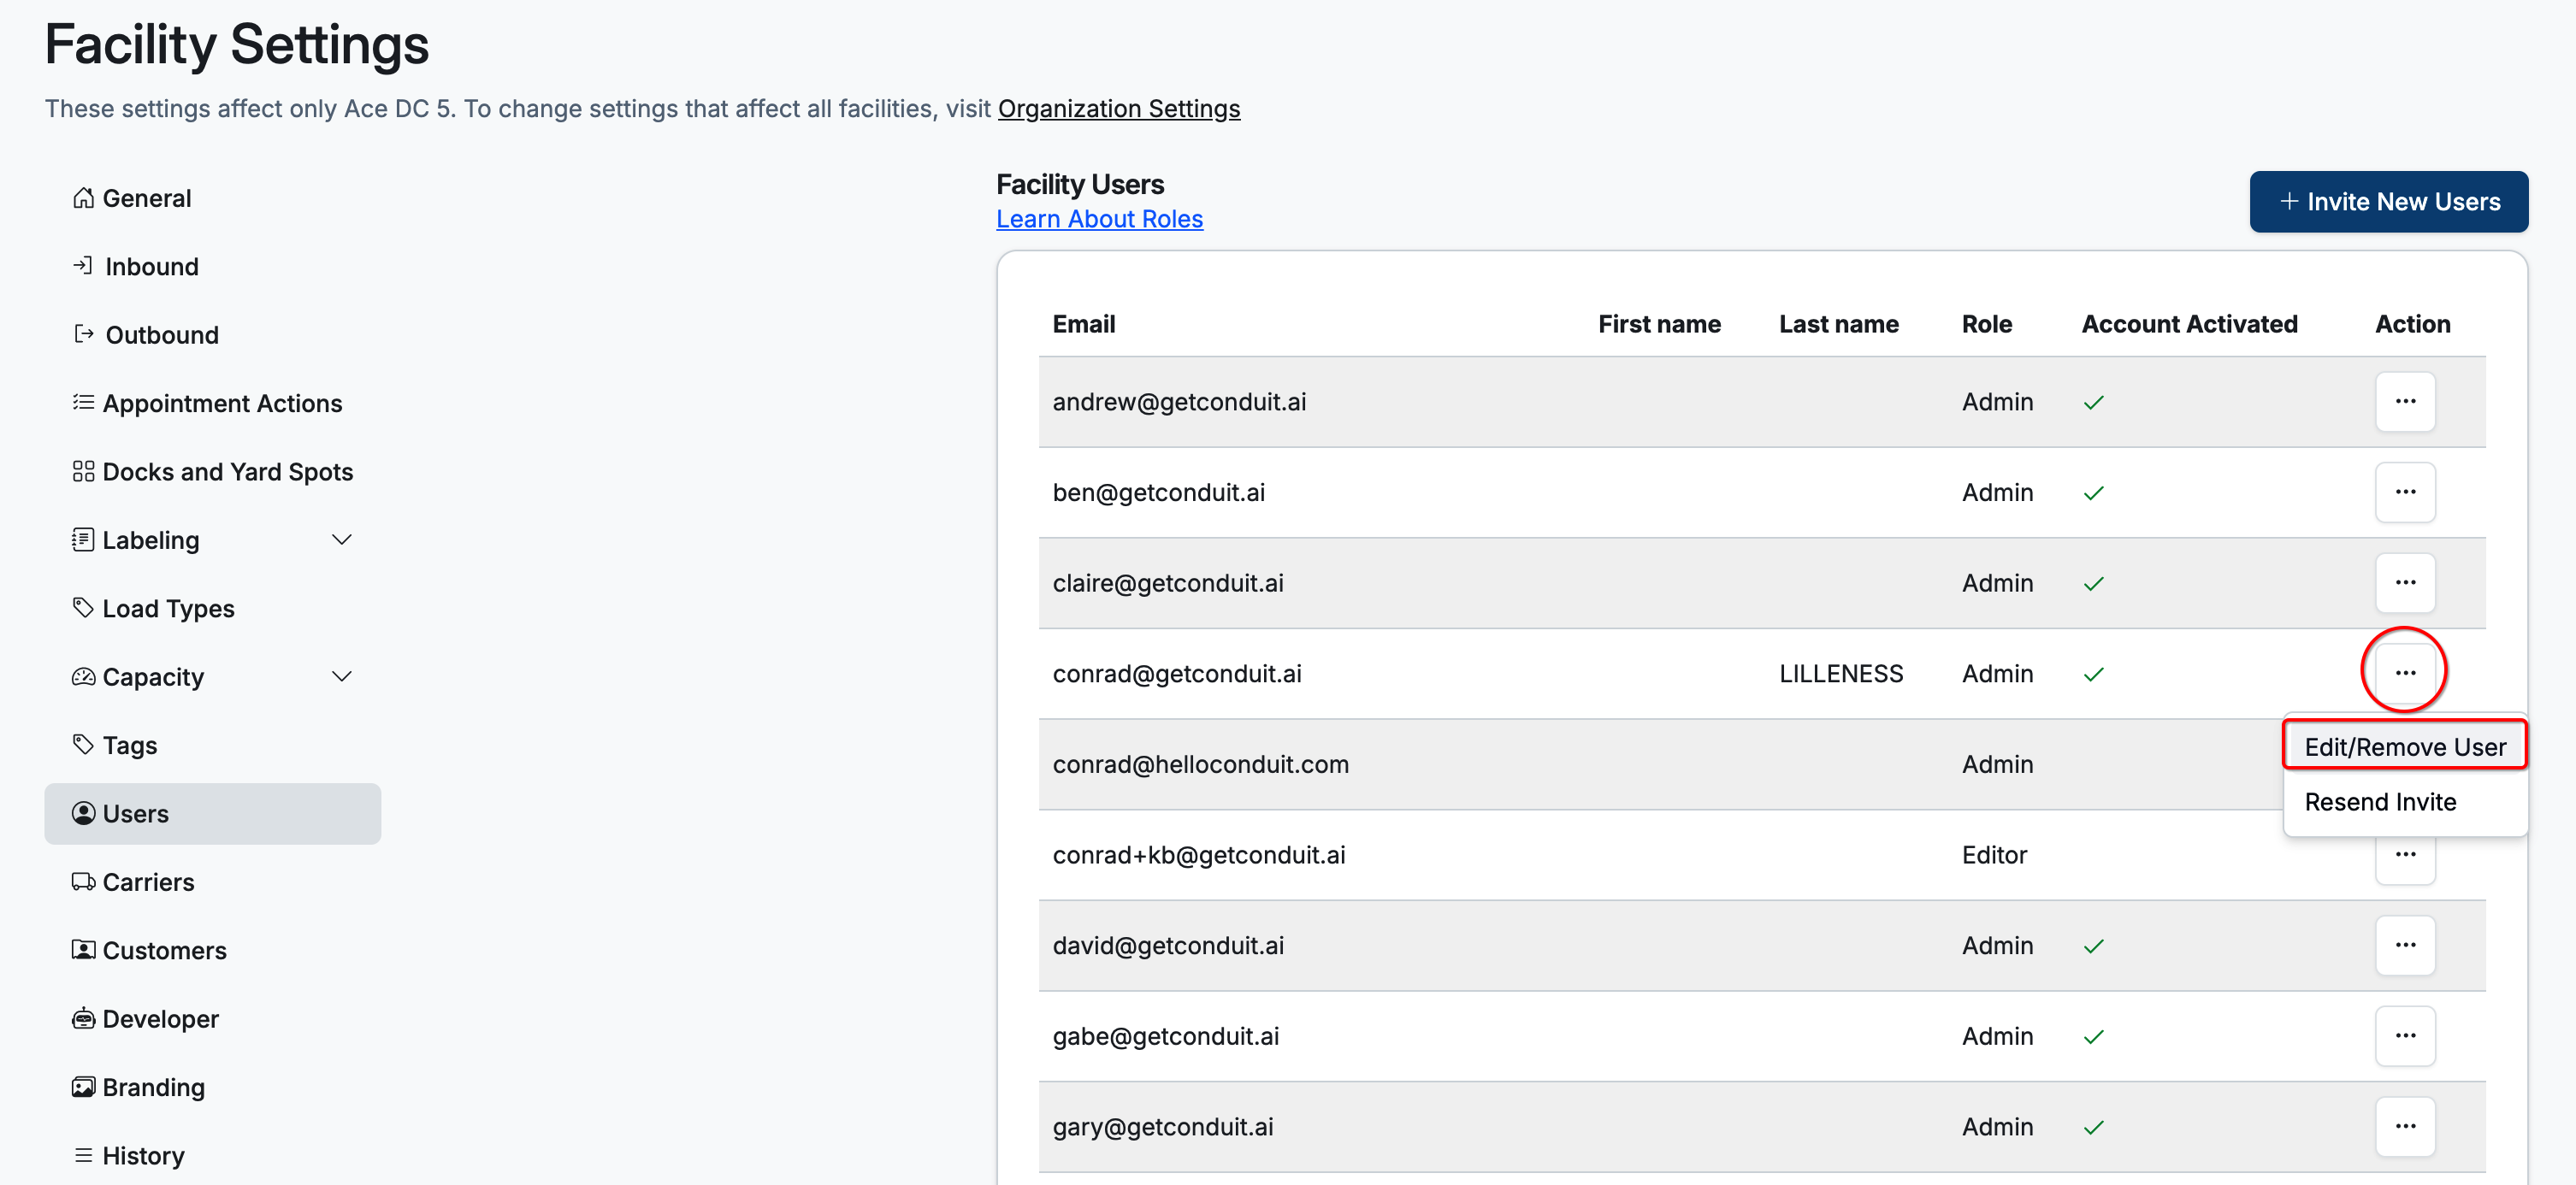2576x1185 pixels.
Task: Click the Branding image icon
Action: tap(83, 1087)
